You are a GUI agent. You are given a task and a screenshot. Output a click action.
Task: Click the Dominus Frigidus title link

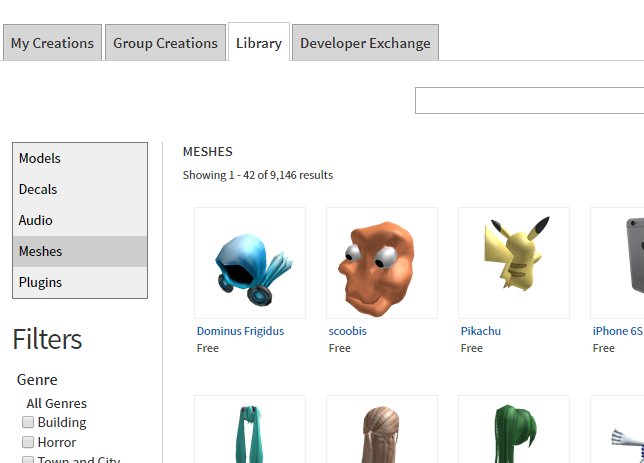(240, 331)
